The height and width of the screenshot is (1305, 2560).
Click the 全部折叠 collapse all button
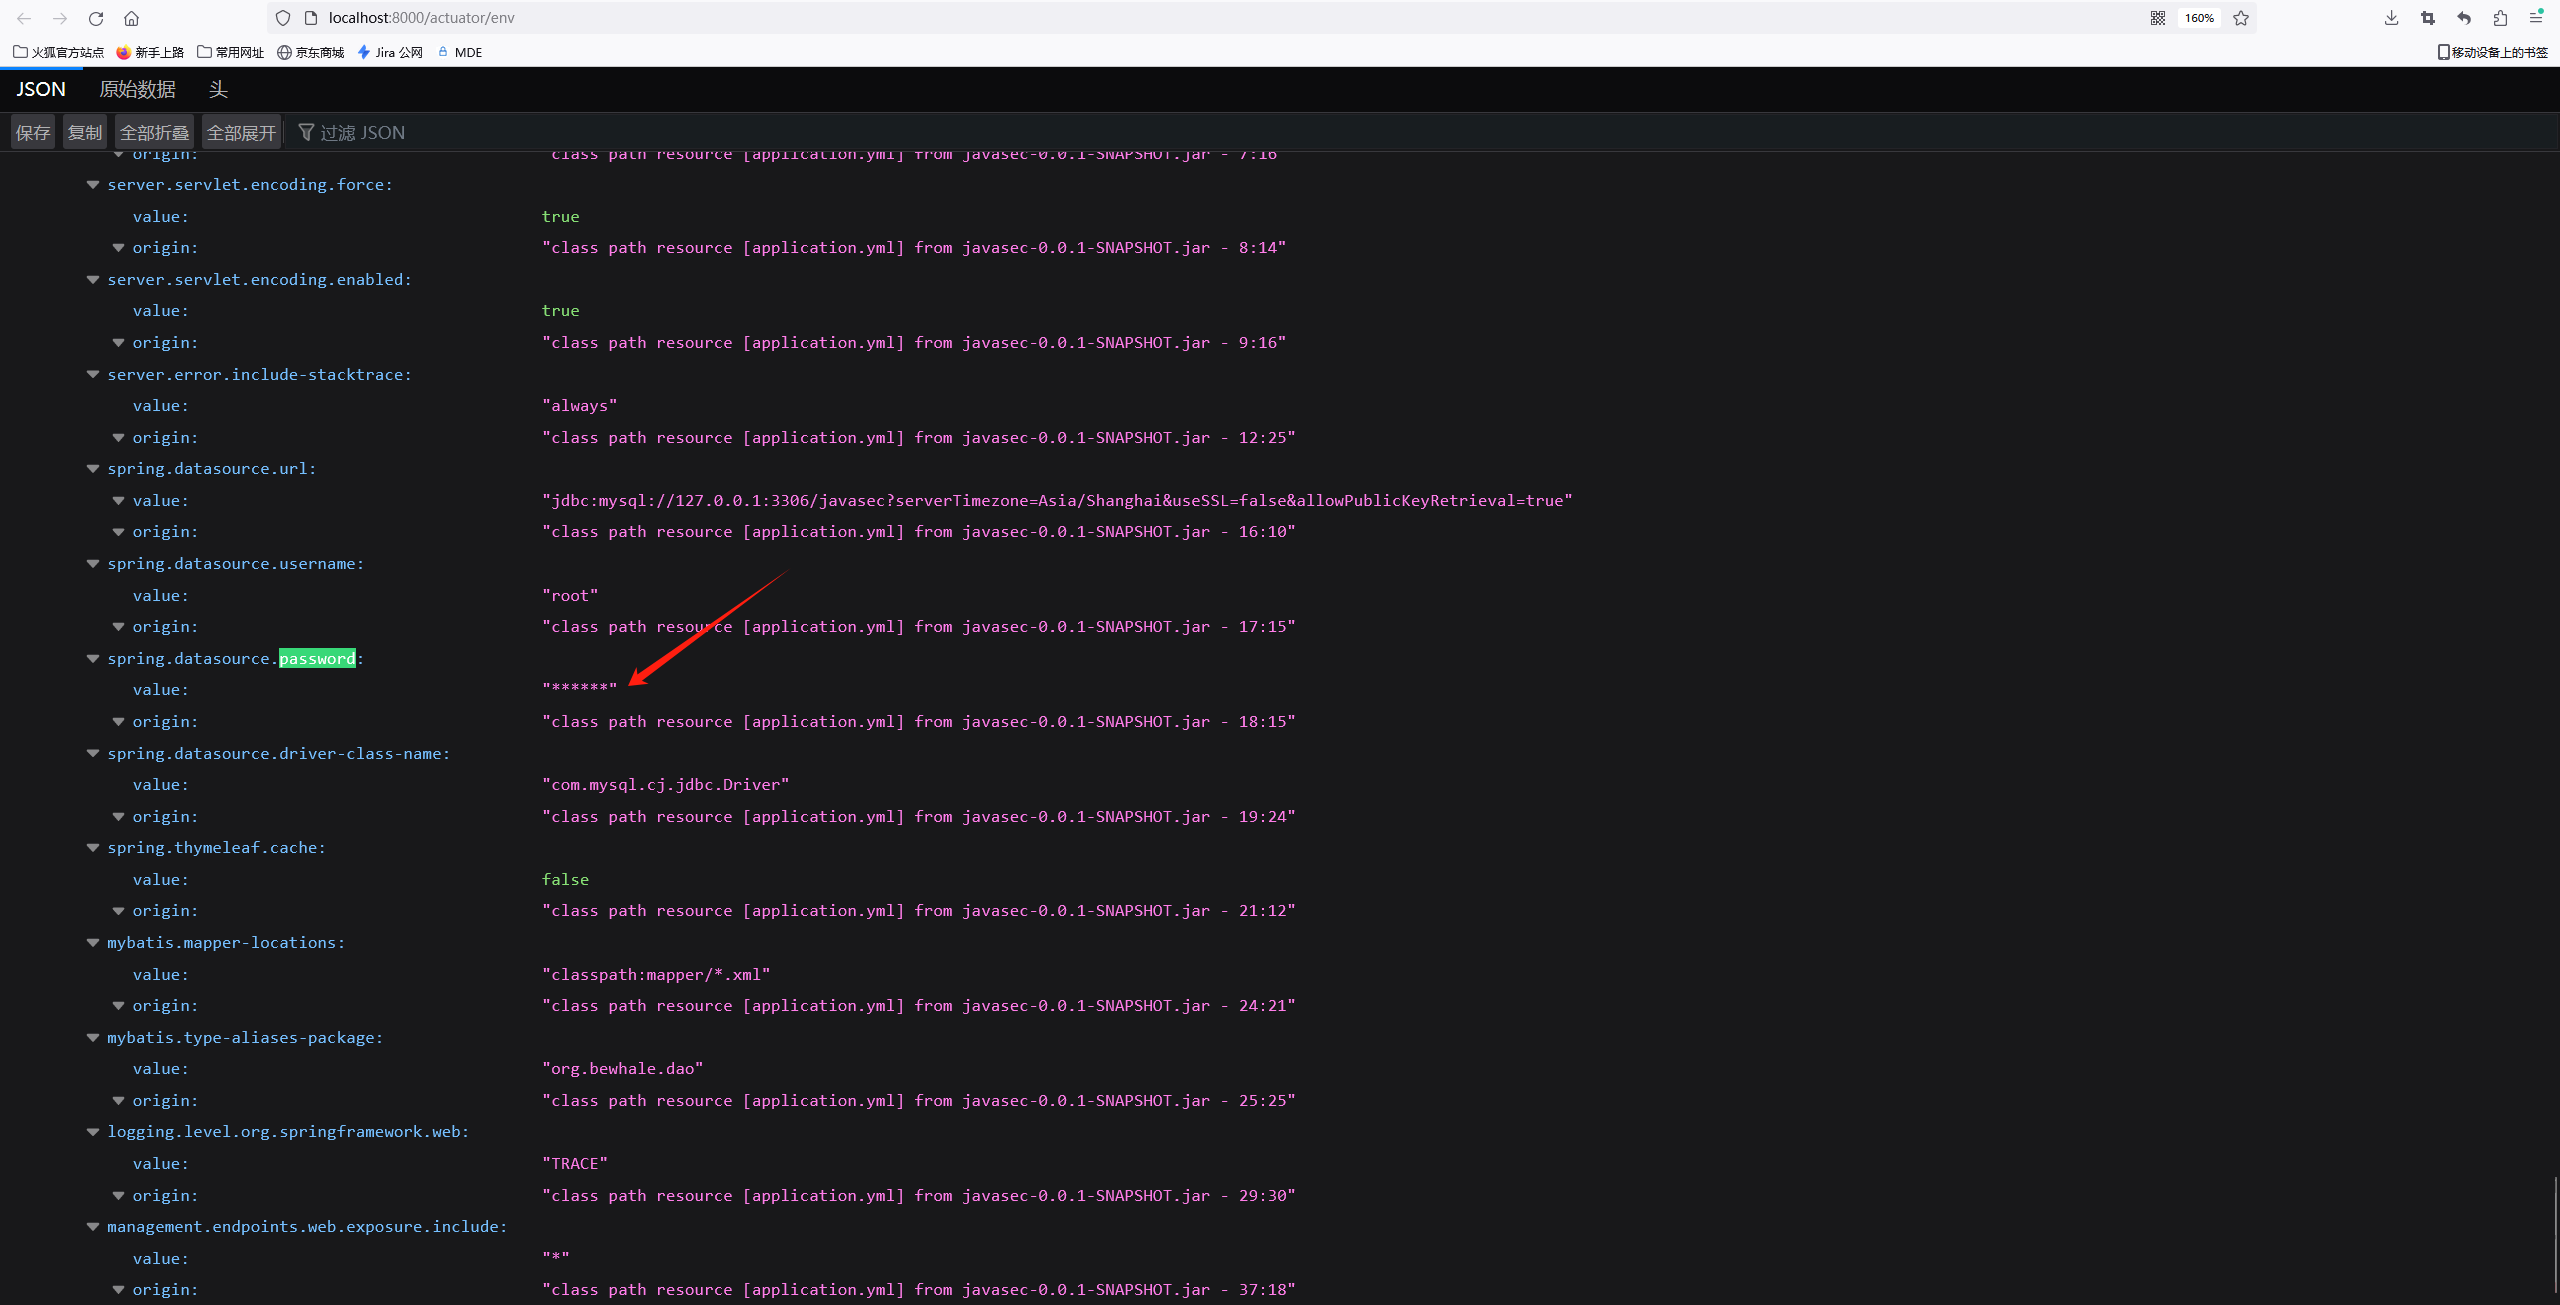coord(154,132)
